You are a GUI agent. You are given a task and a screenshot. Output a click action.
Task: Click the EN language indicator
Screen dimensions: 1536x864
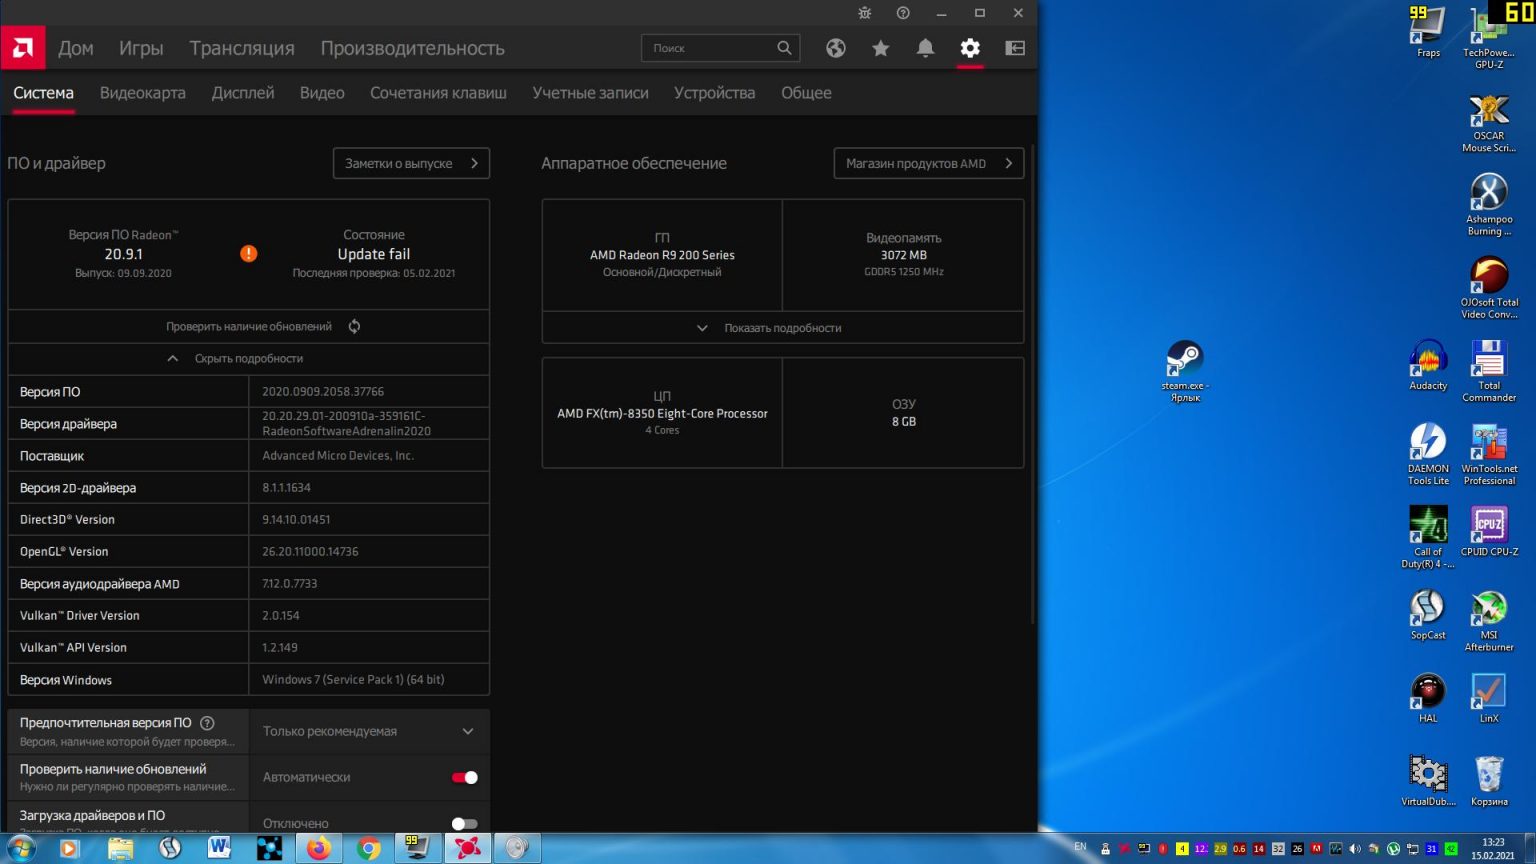click(1080, 847)
